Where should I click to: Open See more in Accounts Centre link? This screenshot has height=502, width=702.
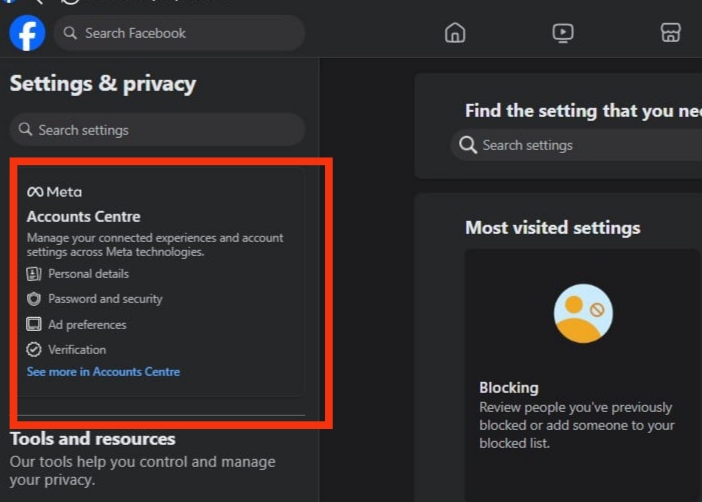(103, 372)
